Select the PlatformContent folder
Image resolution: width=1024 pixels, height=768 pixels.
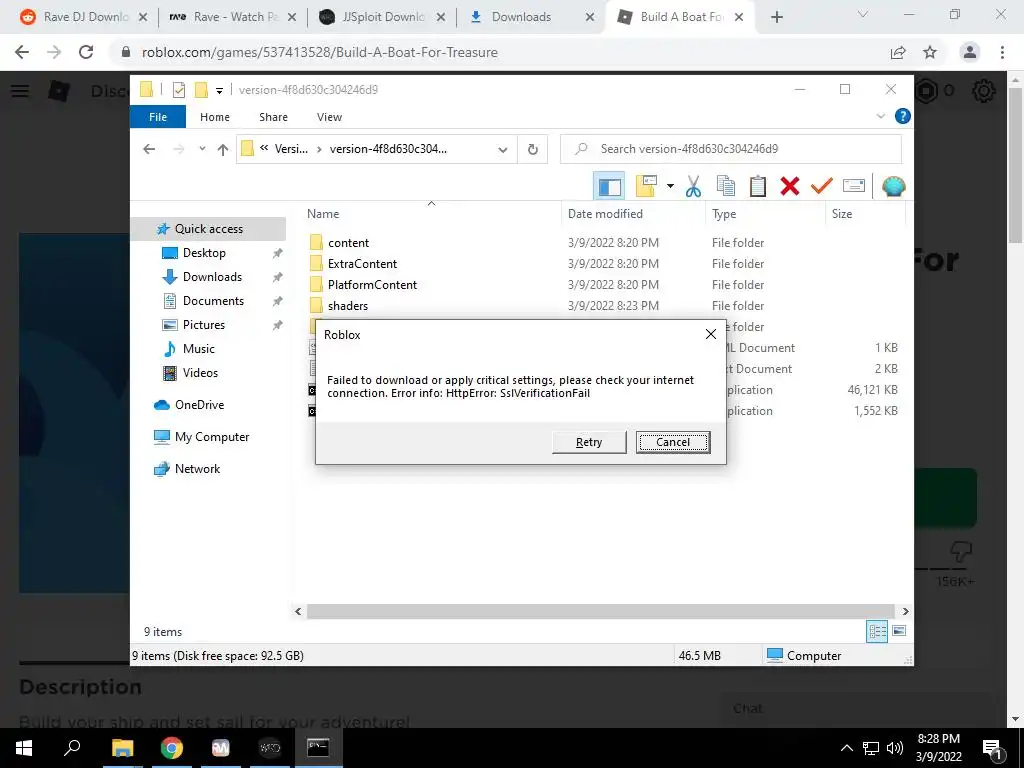[x=372, y=285]
